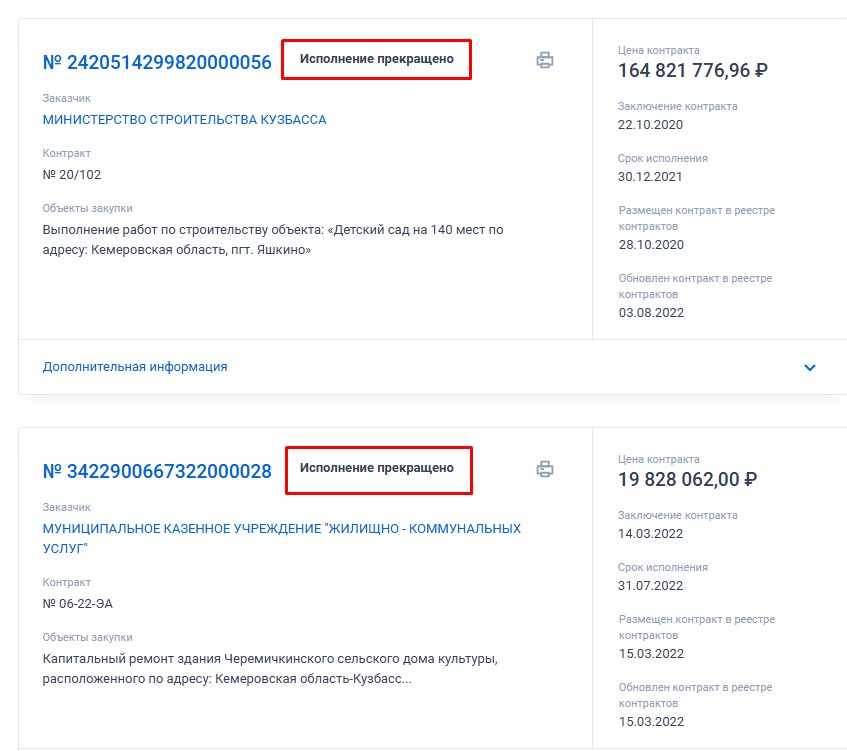This screenshot has width=847, height=751.
Task: Click the execution deadline 30.12.2021
Action: (651, 176)
